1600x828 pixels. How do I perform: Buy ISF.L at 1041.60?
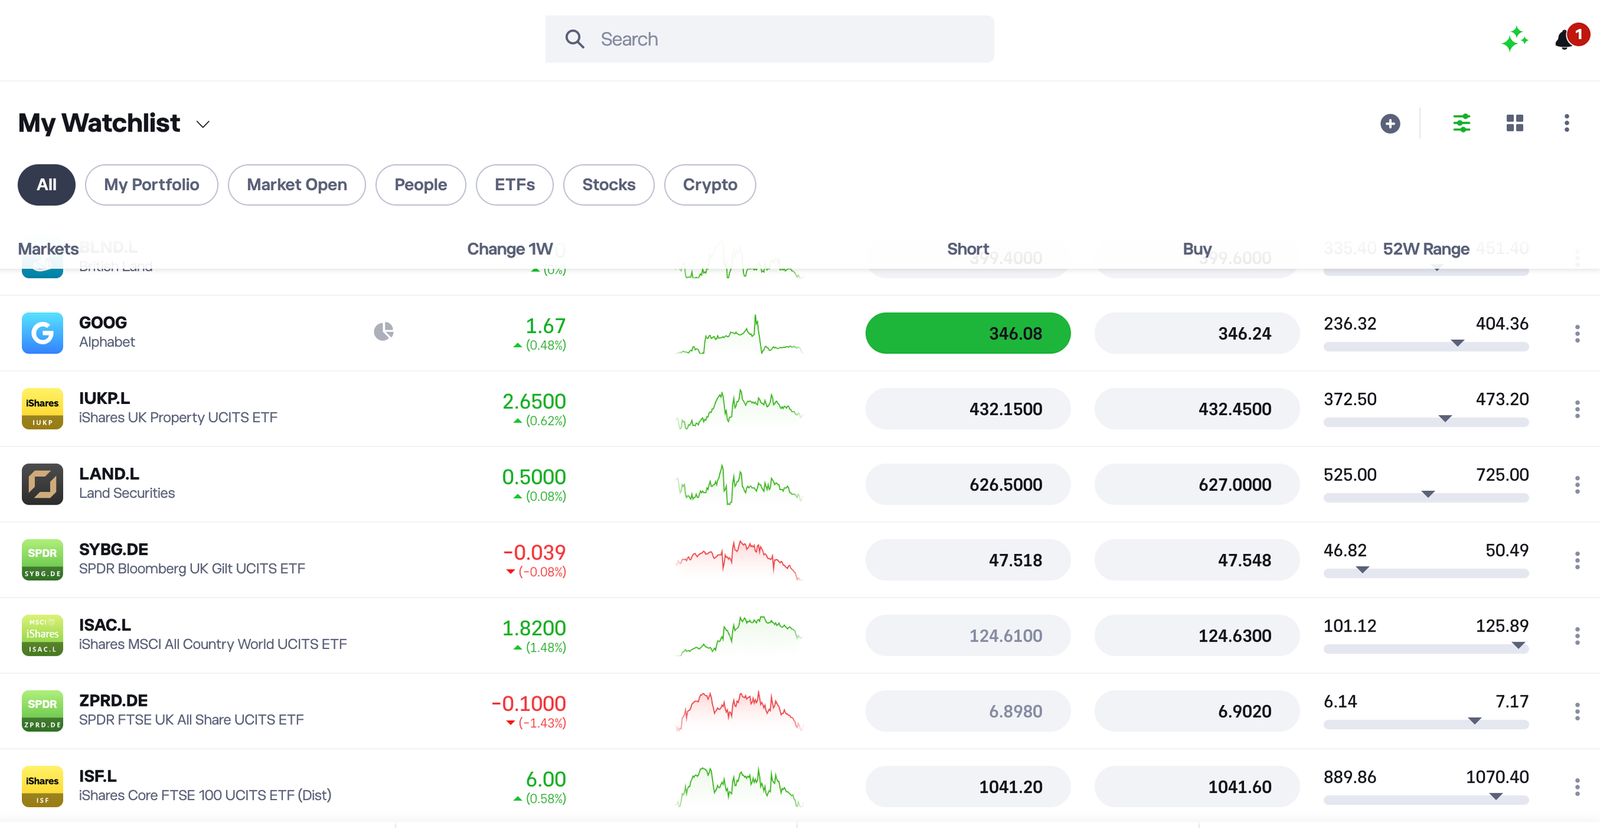point(1197,786)
